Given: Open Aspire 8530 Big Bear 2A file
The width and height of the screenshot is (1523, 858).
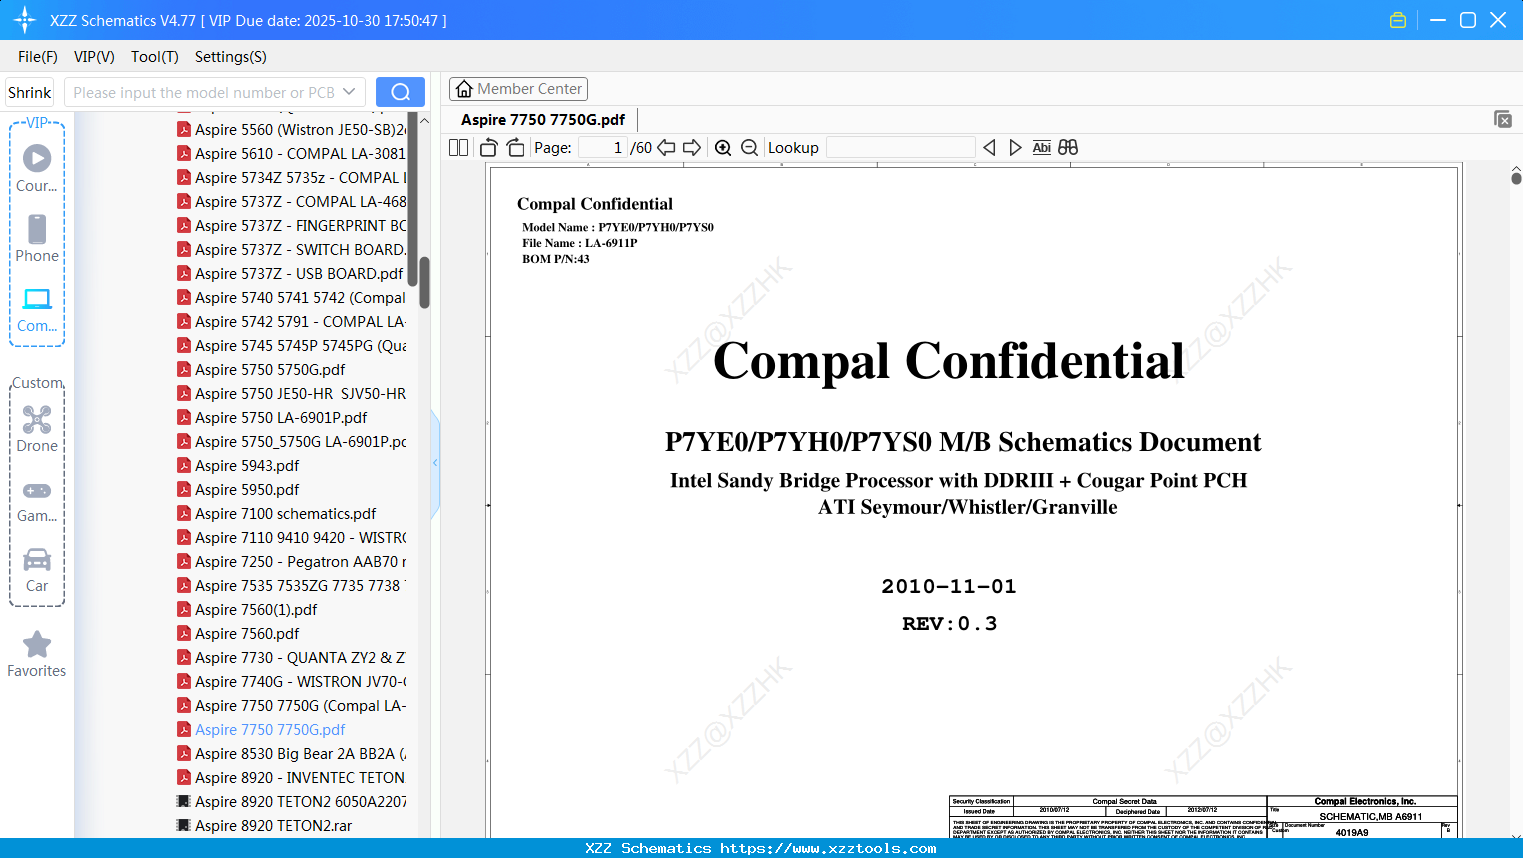Looking at the screenshot, I should [x=291, y=754].
